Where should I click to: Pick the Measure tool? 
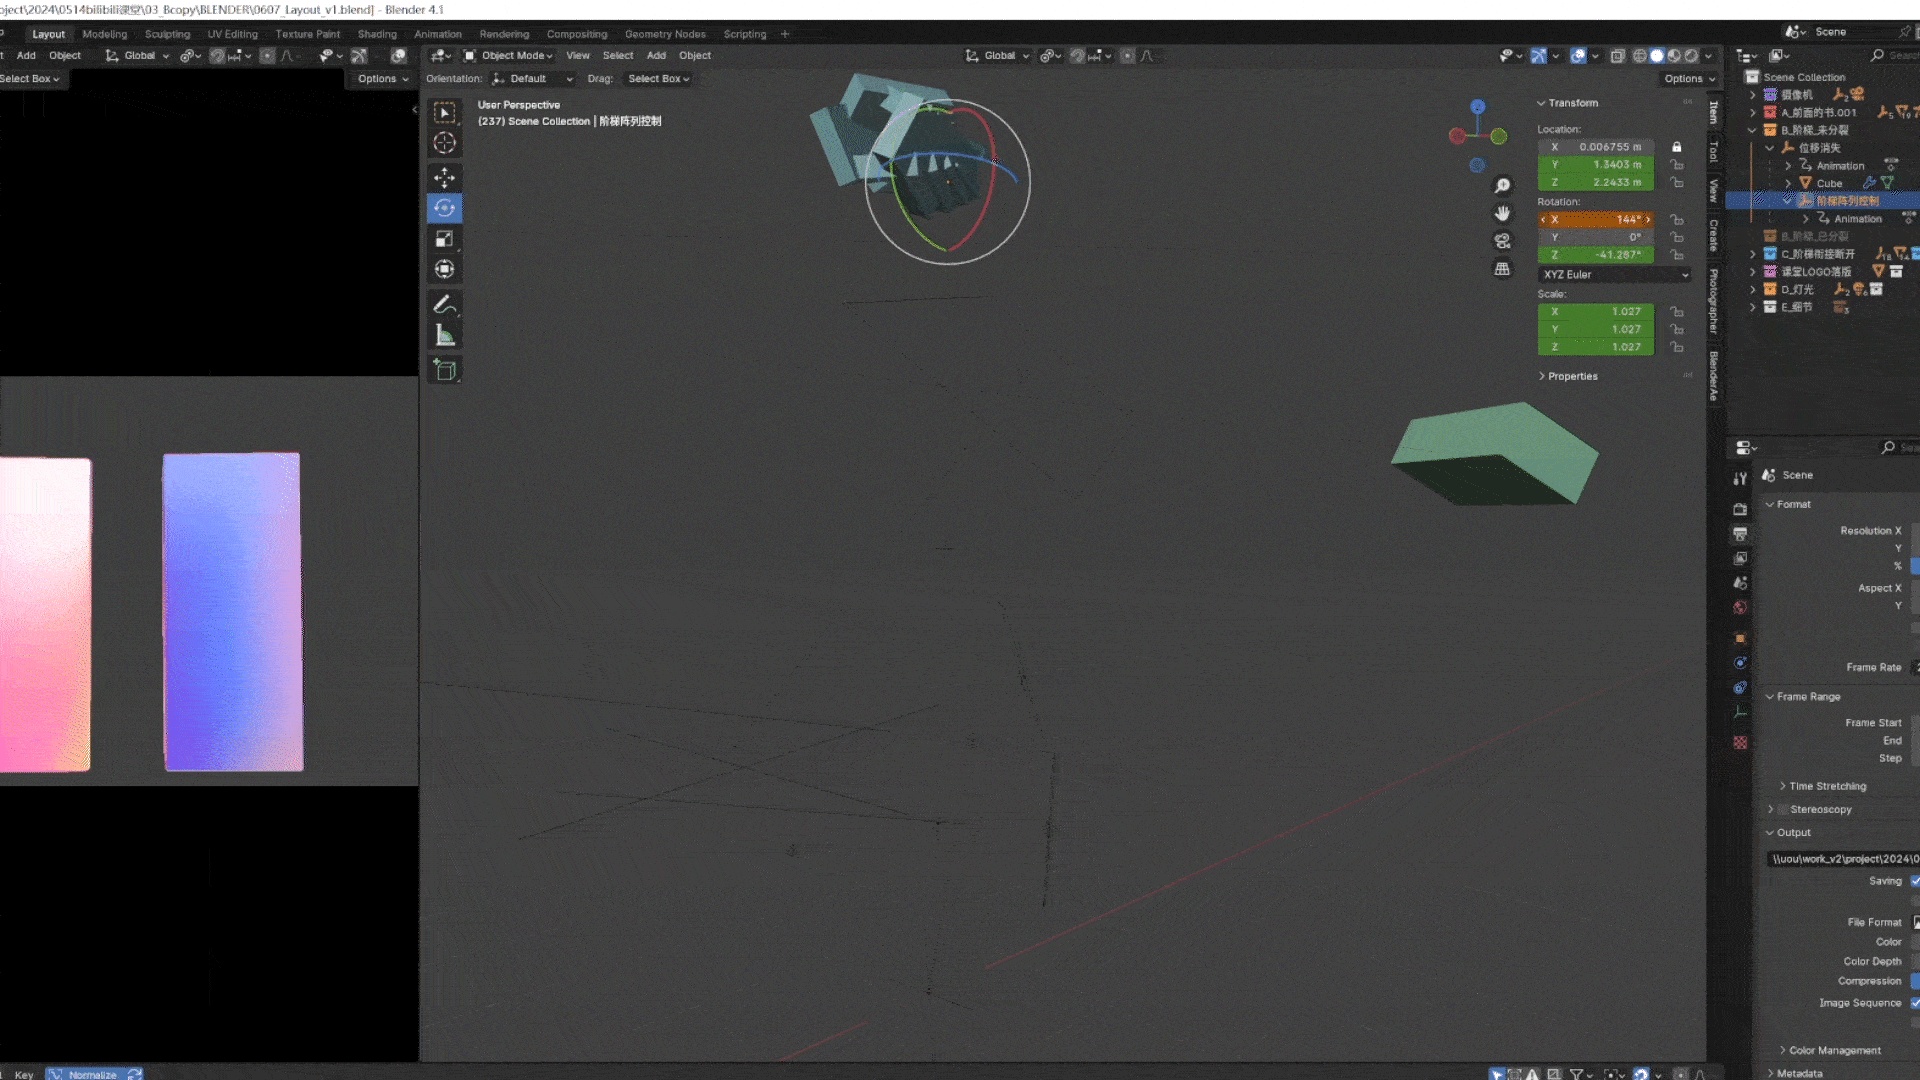click(444, 336)
